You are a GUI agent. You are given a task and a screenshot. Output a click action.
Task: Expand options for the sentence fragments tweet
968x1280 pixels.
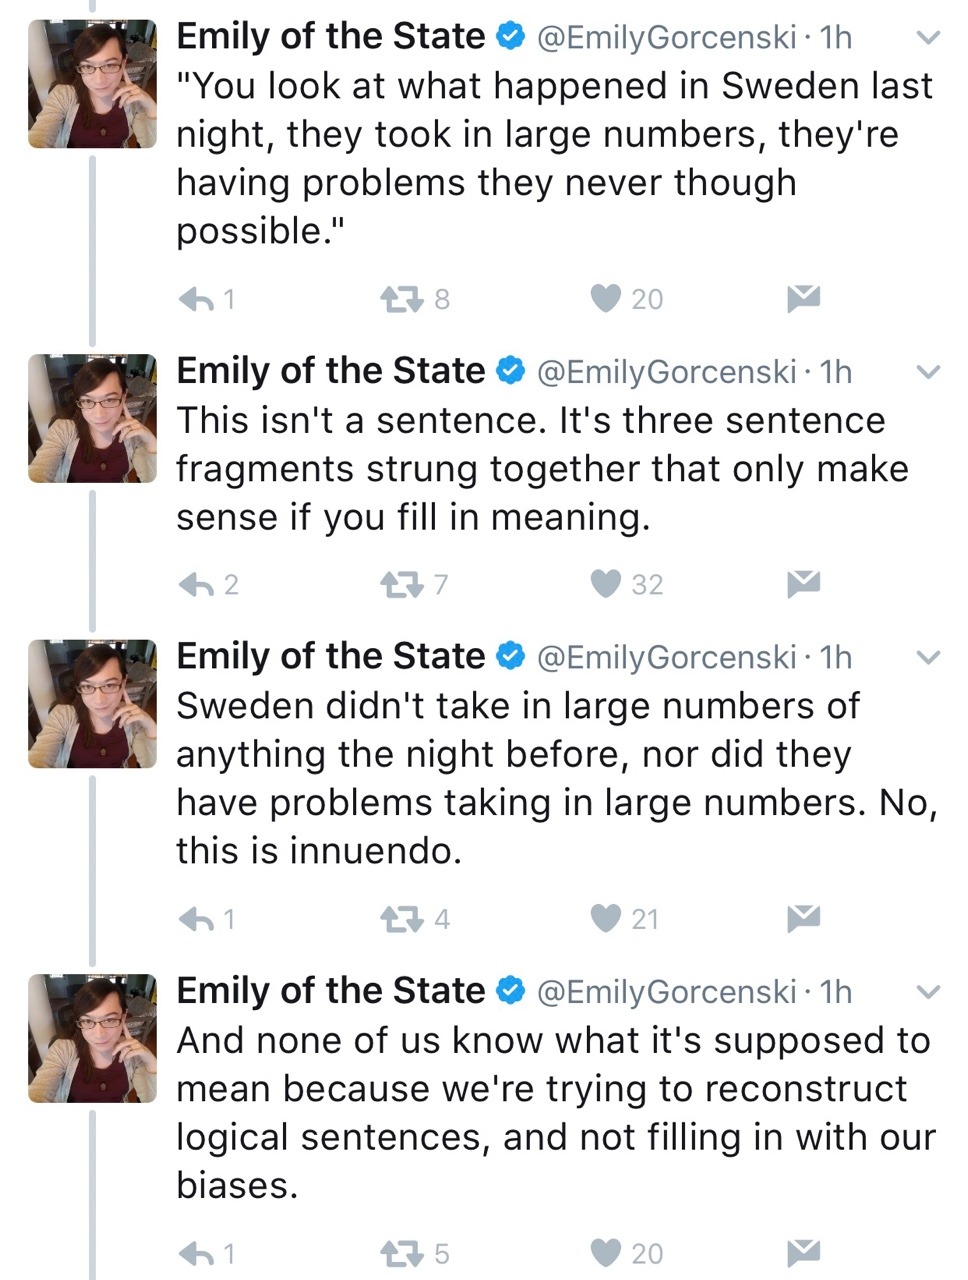pos(928,373)
